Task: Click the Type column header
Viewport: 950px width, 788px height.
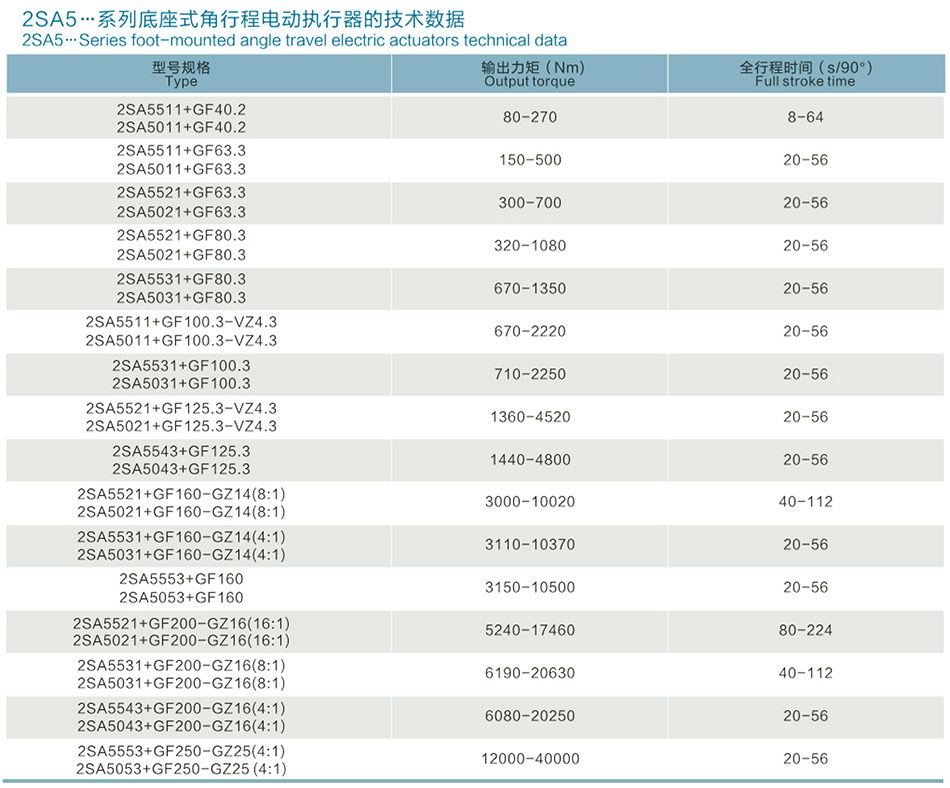Action: click(x=181, y=74)
